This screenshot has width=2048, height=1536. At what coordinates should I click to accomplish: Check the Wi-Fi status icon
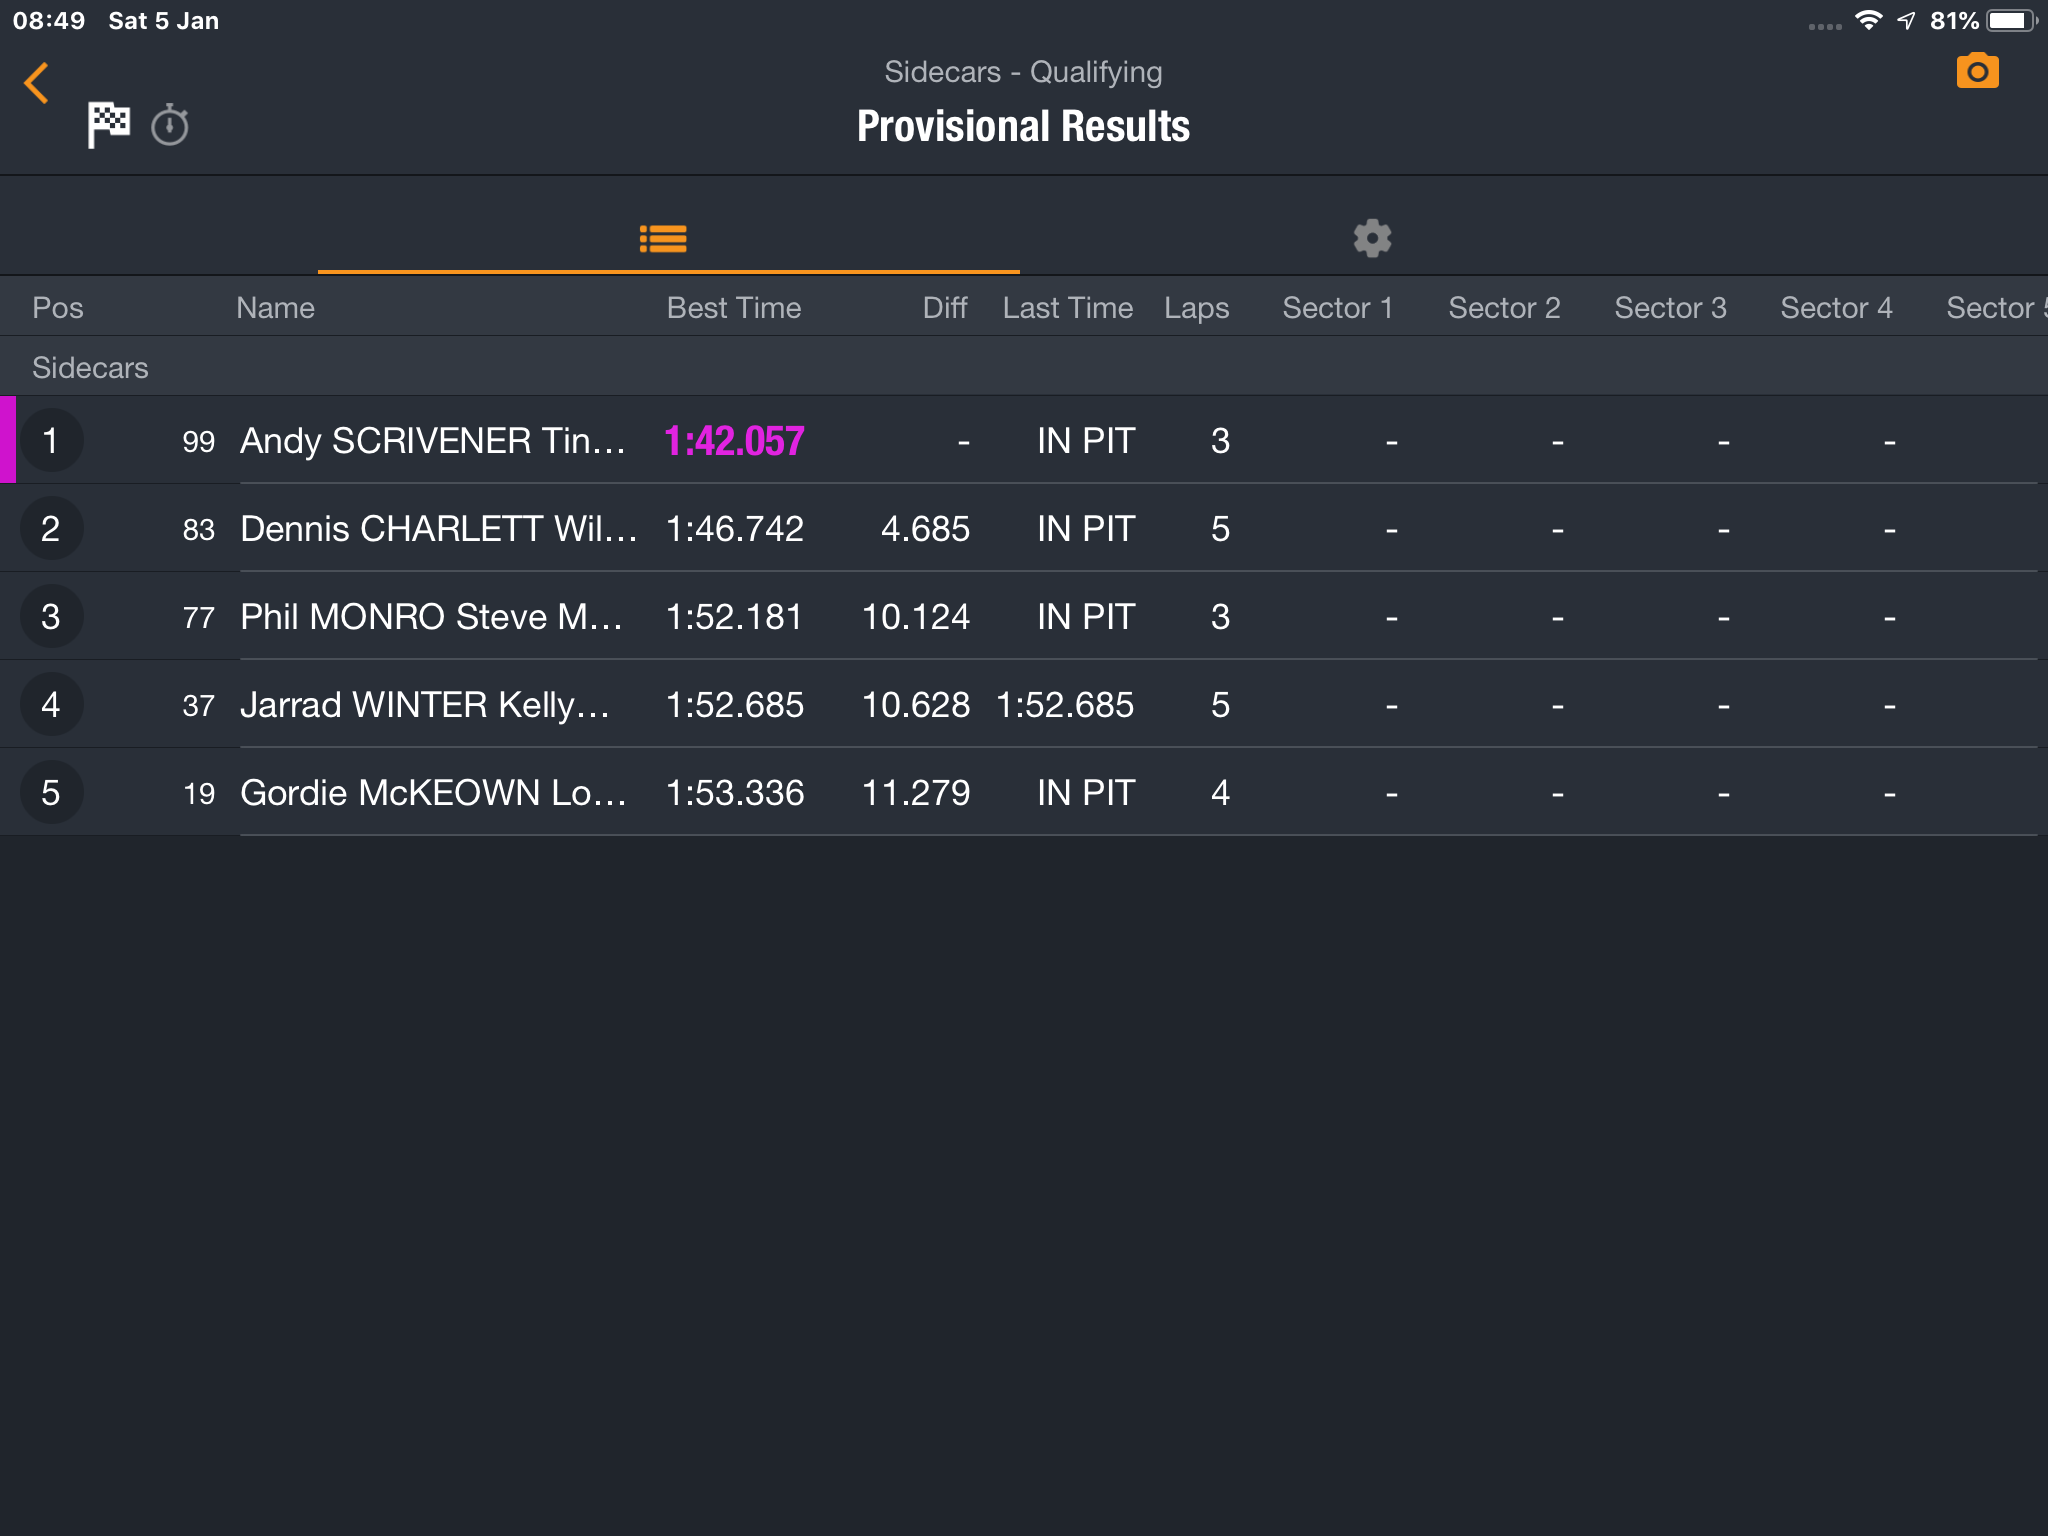pos(1868,20)
